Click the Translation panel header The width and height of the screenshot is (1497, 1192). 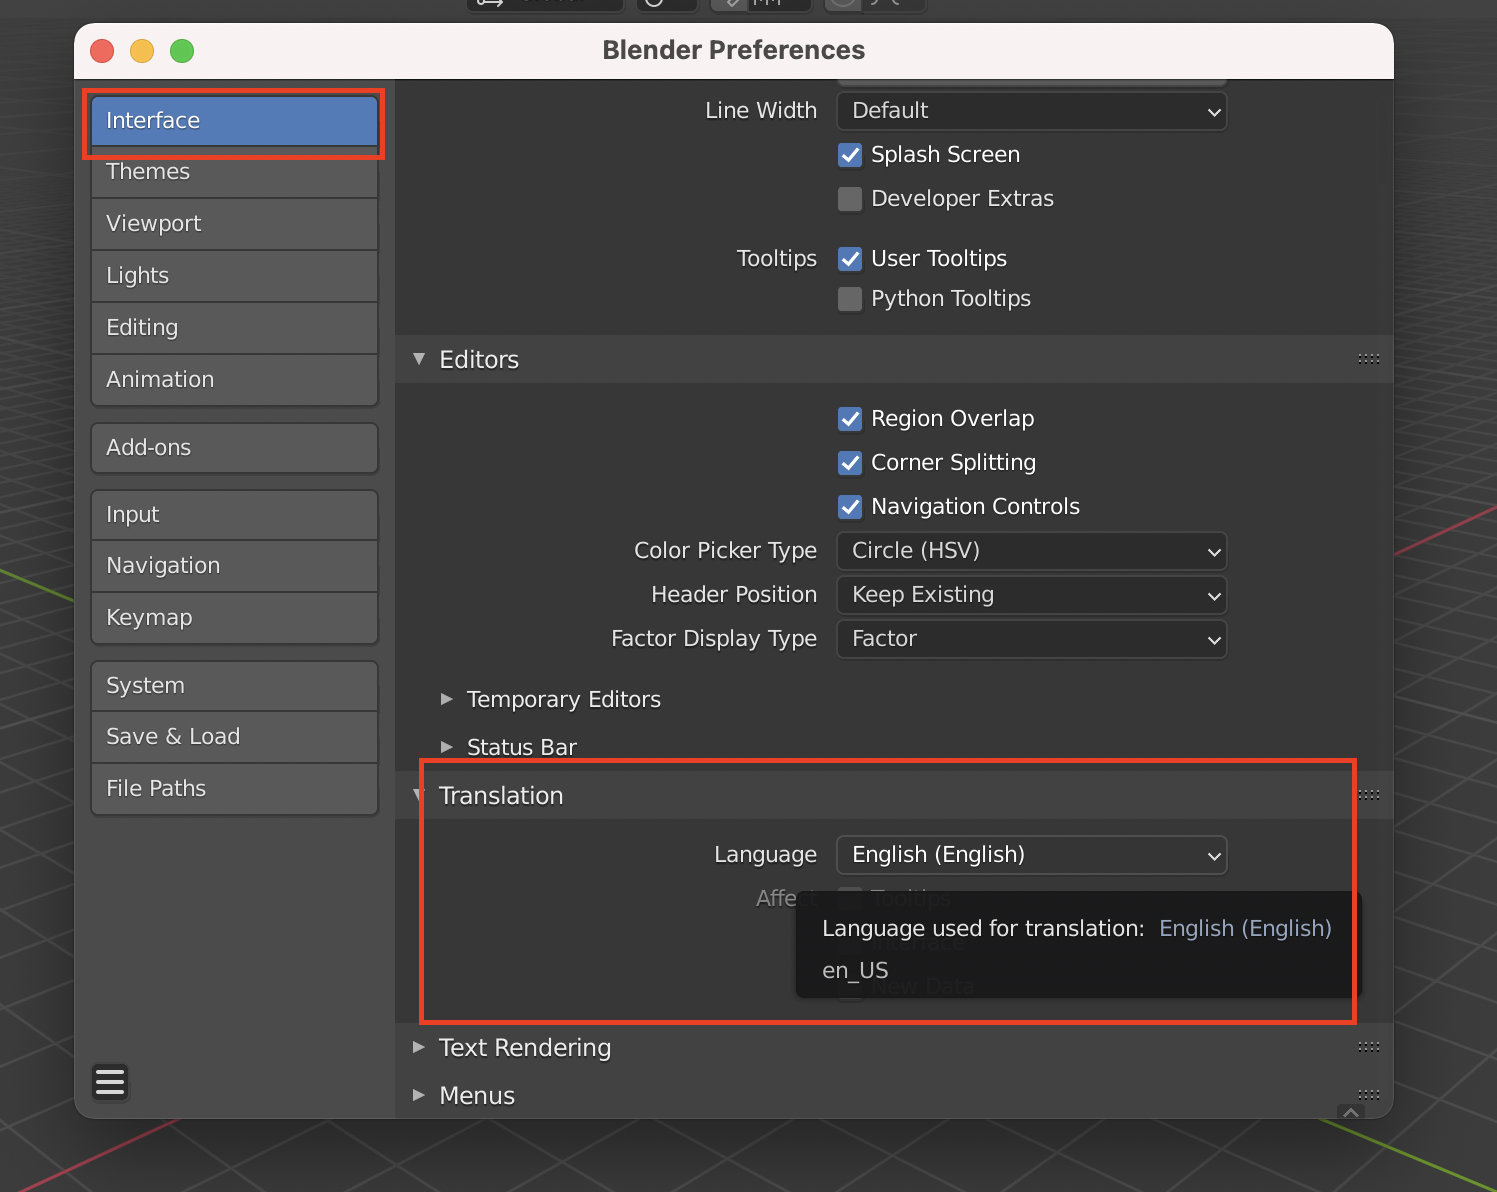pos(893,796)
